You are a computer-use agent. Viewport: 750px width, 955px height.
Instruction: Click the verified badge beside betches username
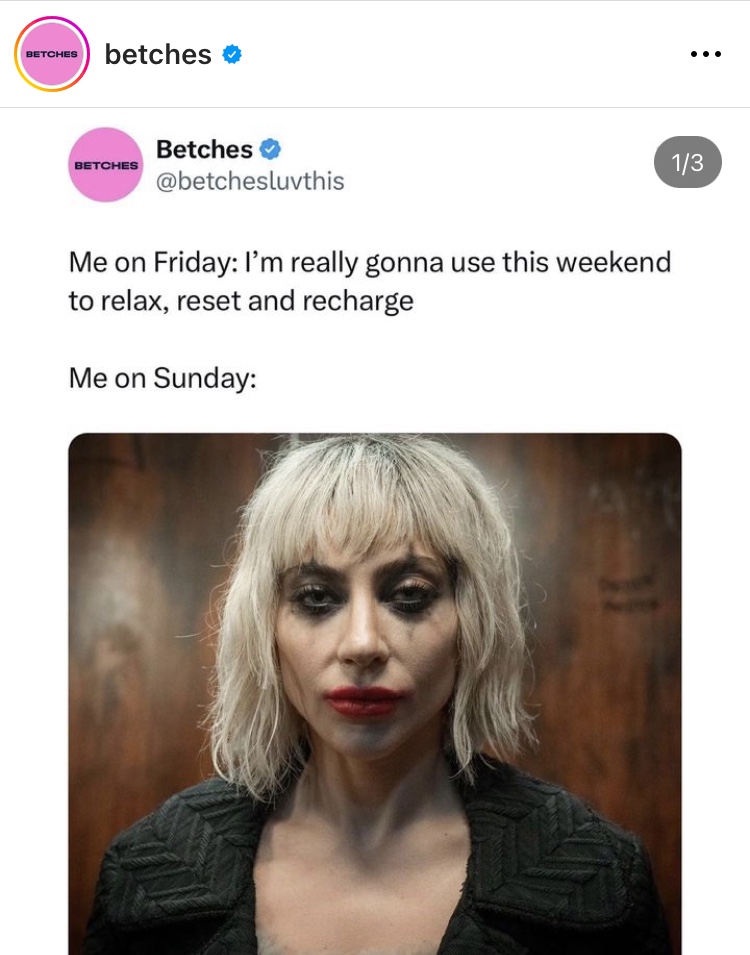point(232,54)
